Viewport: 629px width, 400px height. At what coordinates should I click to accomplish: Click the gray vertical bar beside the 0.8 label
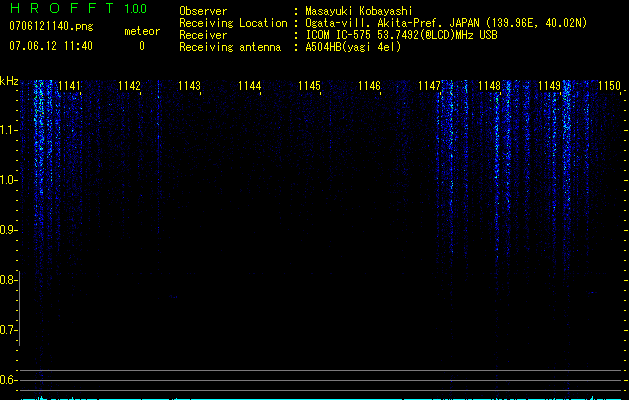click(19, 308)
